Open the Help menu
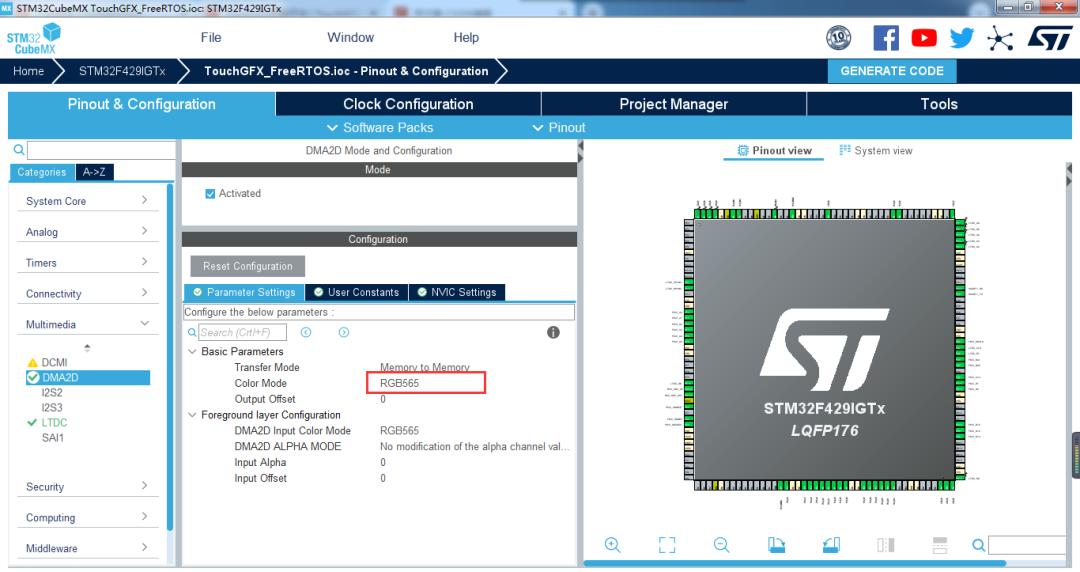 coord(466,37)
